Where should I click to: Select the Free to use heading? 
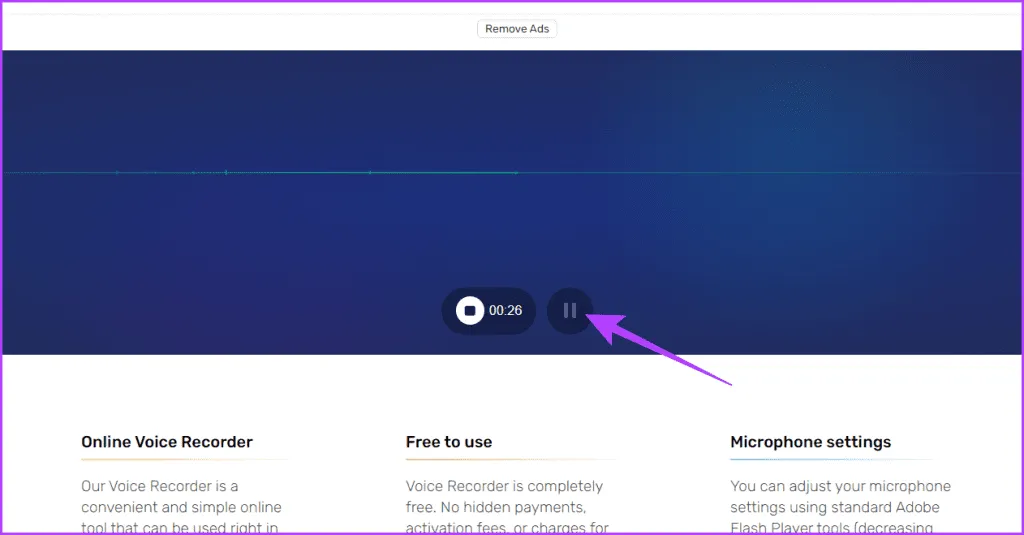click(x=449, y=442)
